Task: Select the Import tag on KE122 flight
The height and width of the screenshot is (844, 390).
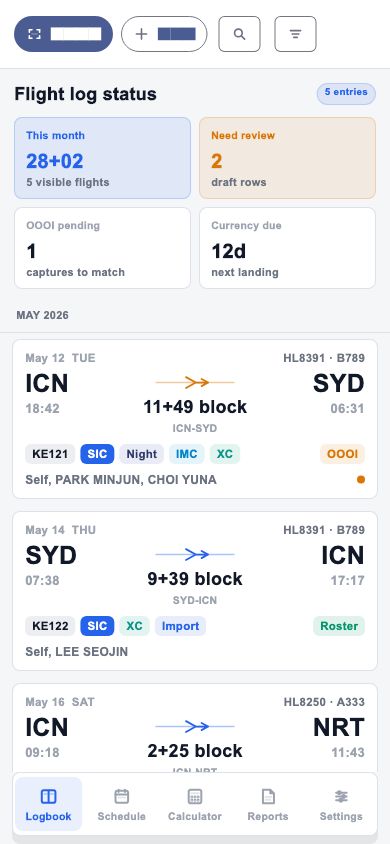Action: pos(180,626)
